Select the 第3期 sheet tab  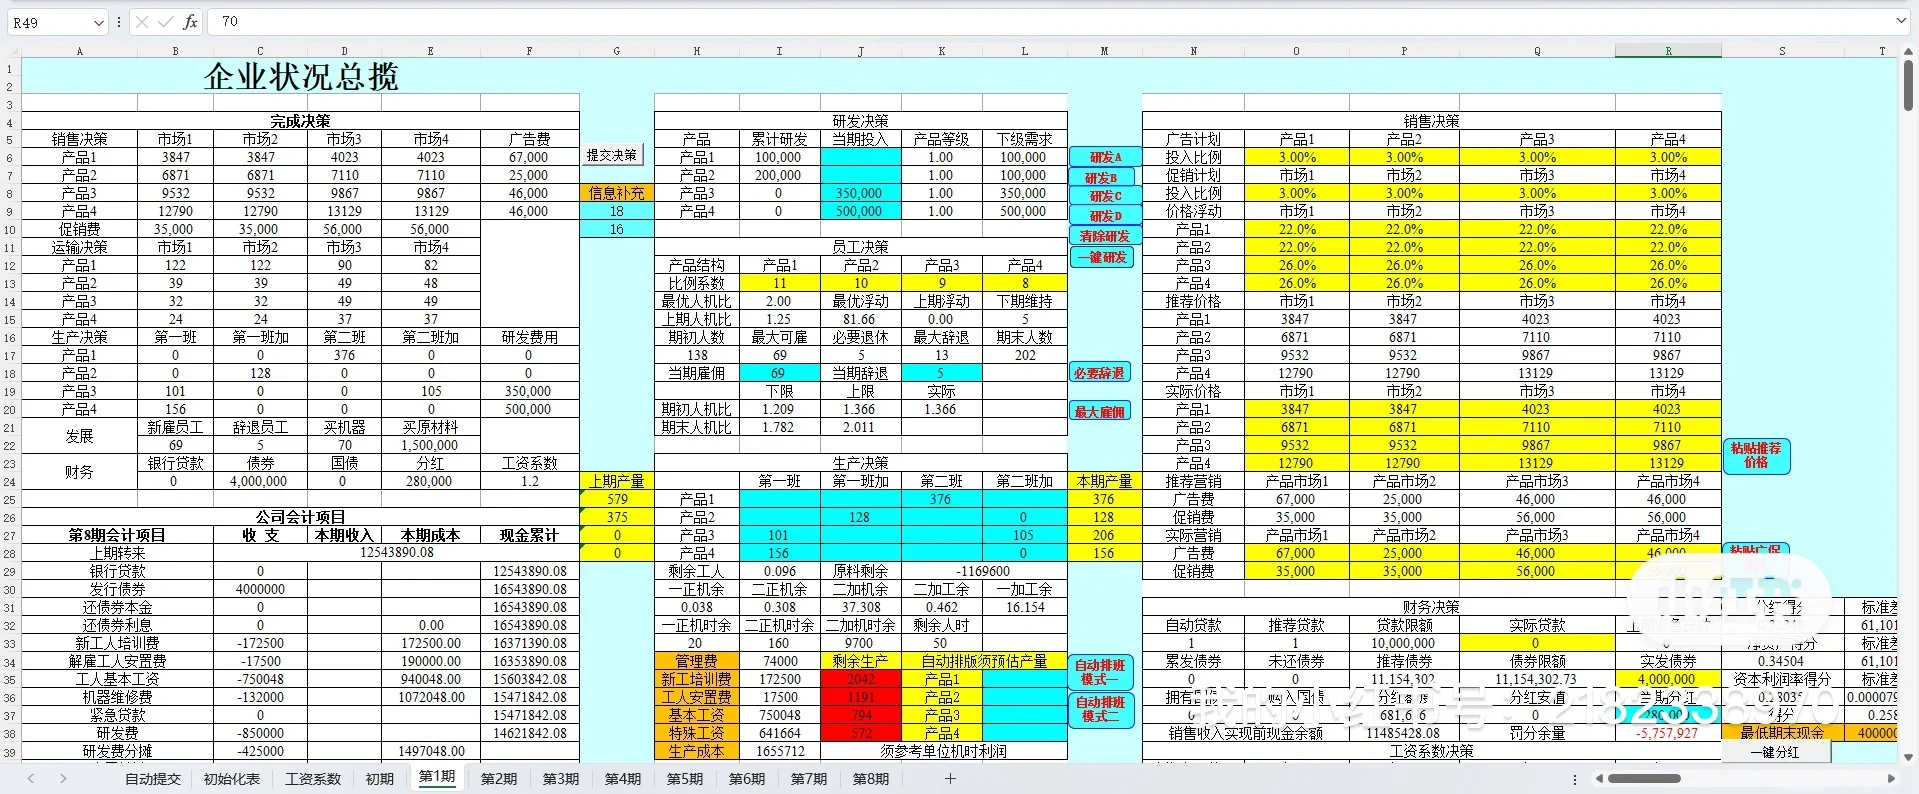tap(560, 778)
